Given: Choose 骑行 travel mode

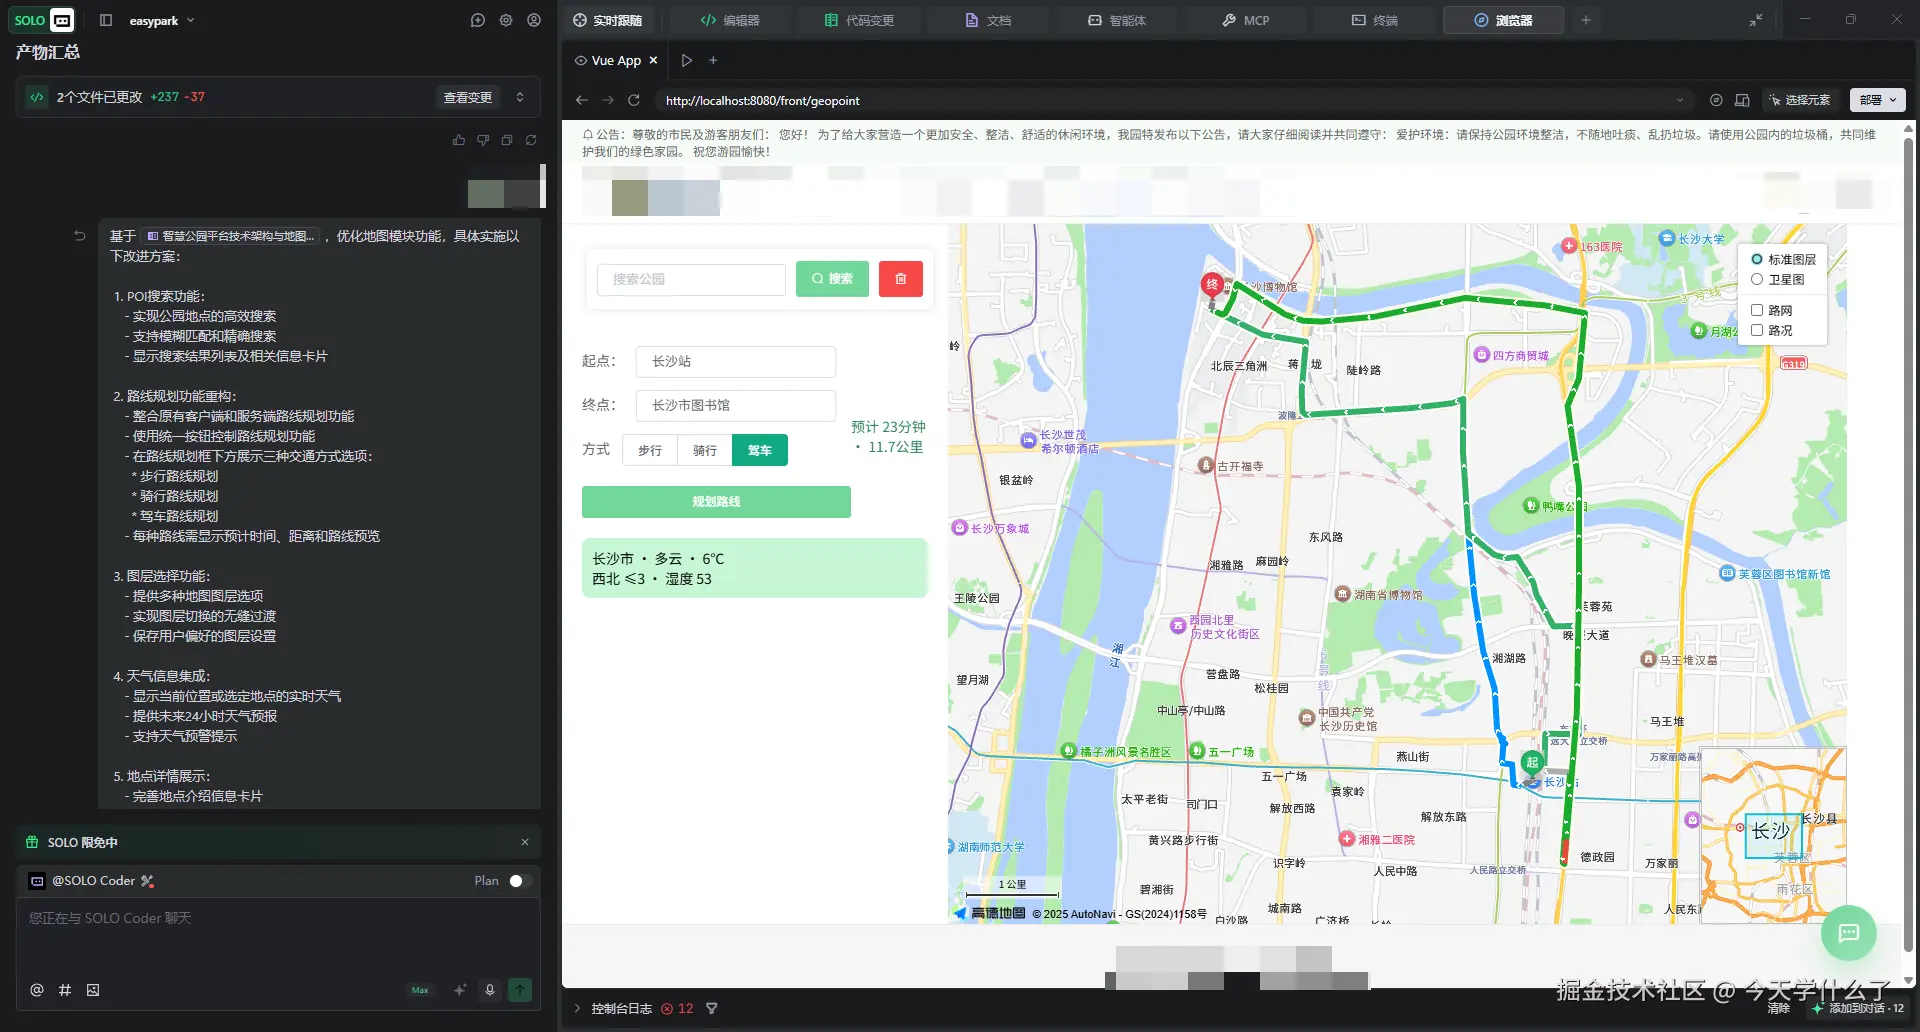Looking at the screenshot, I should coord(705,450).
